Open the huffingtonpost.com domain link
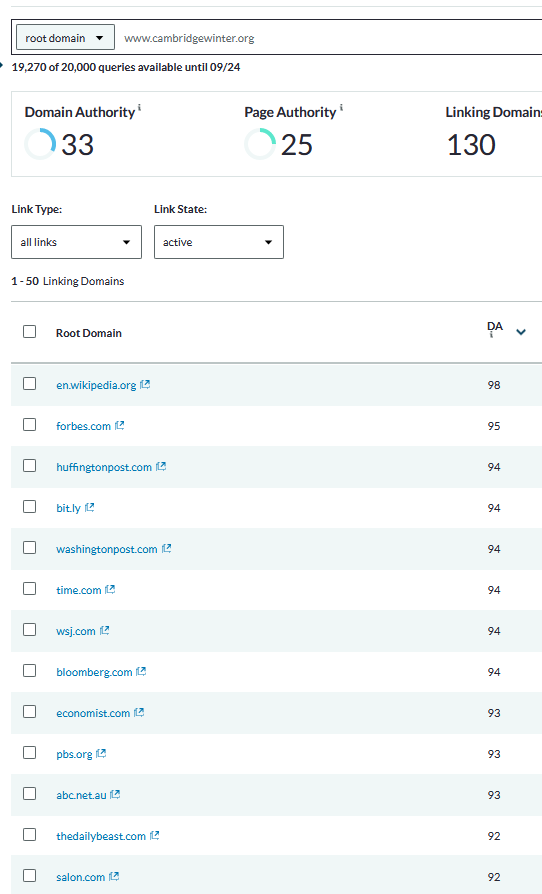Image resolution: width=542 pixels, height=894 pixels. (x=104, y=468)
